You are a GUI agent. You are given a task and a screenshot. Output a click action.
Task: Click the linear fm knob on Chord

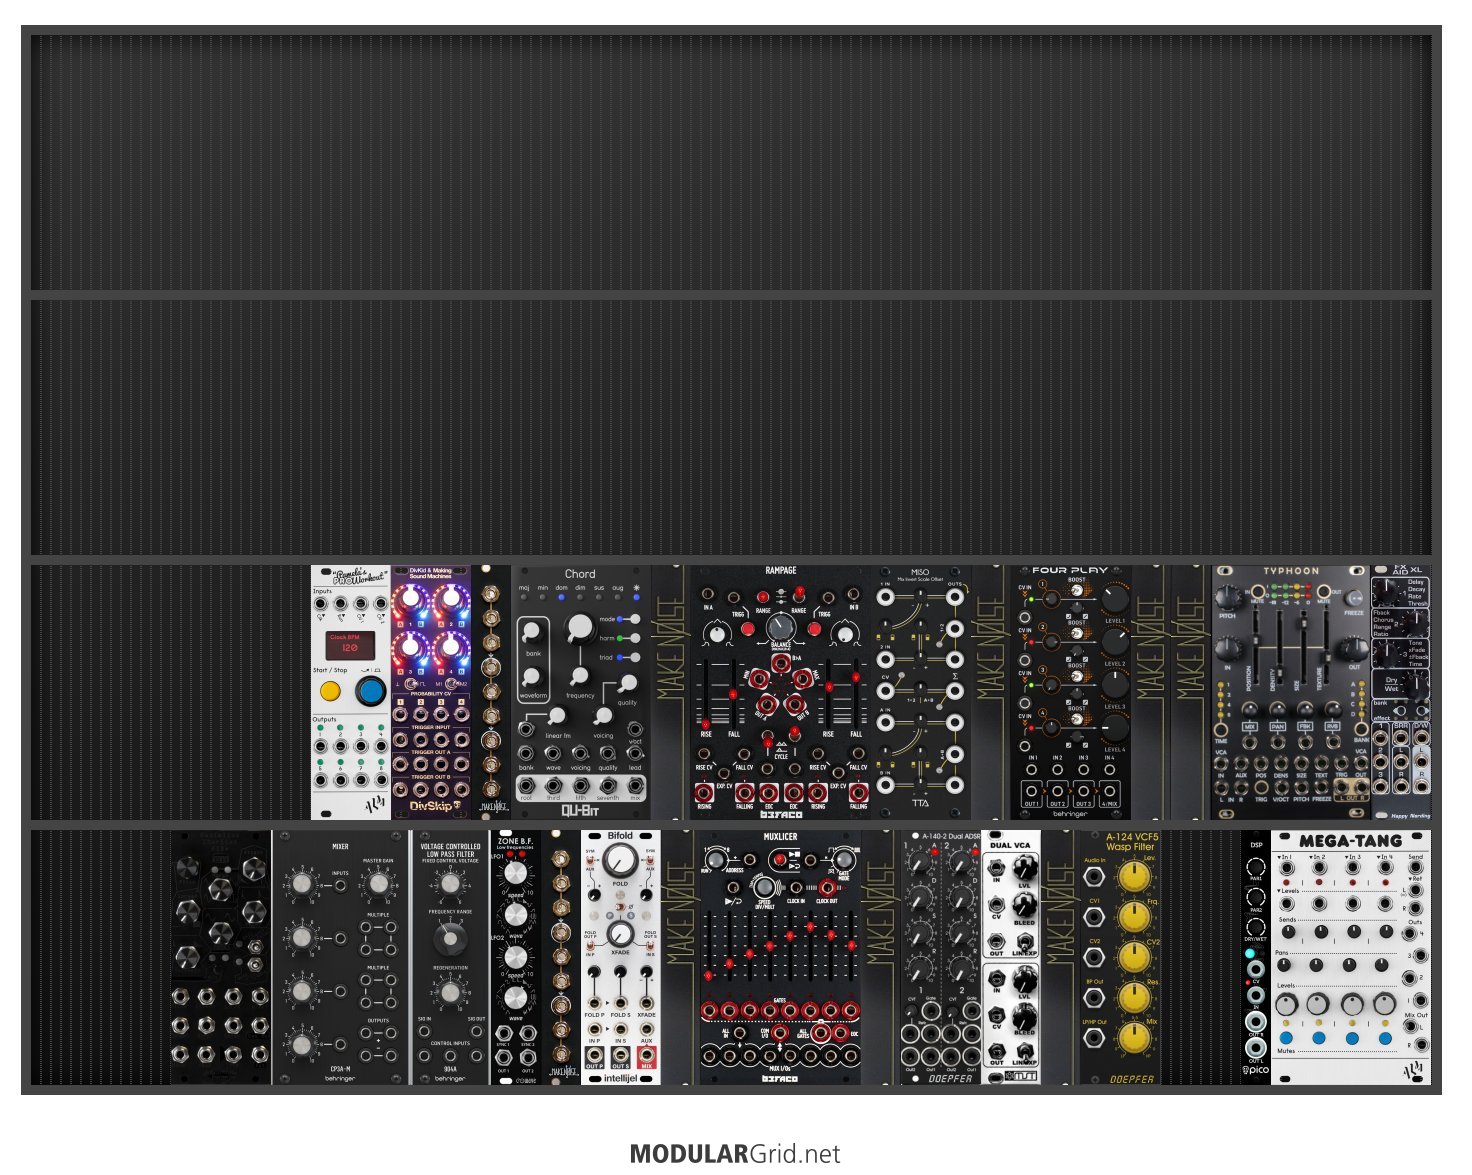(x=557, y=716)
